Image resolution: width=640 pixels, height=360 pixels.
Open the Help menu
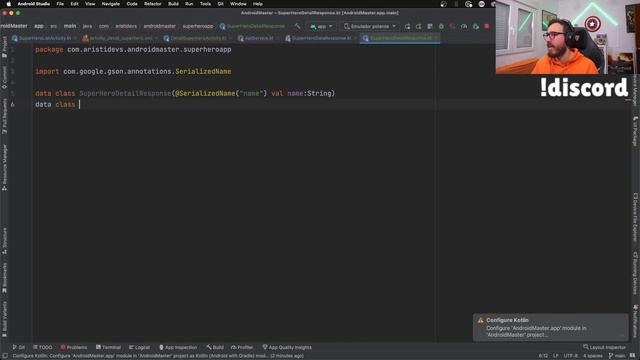[258, 4]
